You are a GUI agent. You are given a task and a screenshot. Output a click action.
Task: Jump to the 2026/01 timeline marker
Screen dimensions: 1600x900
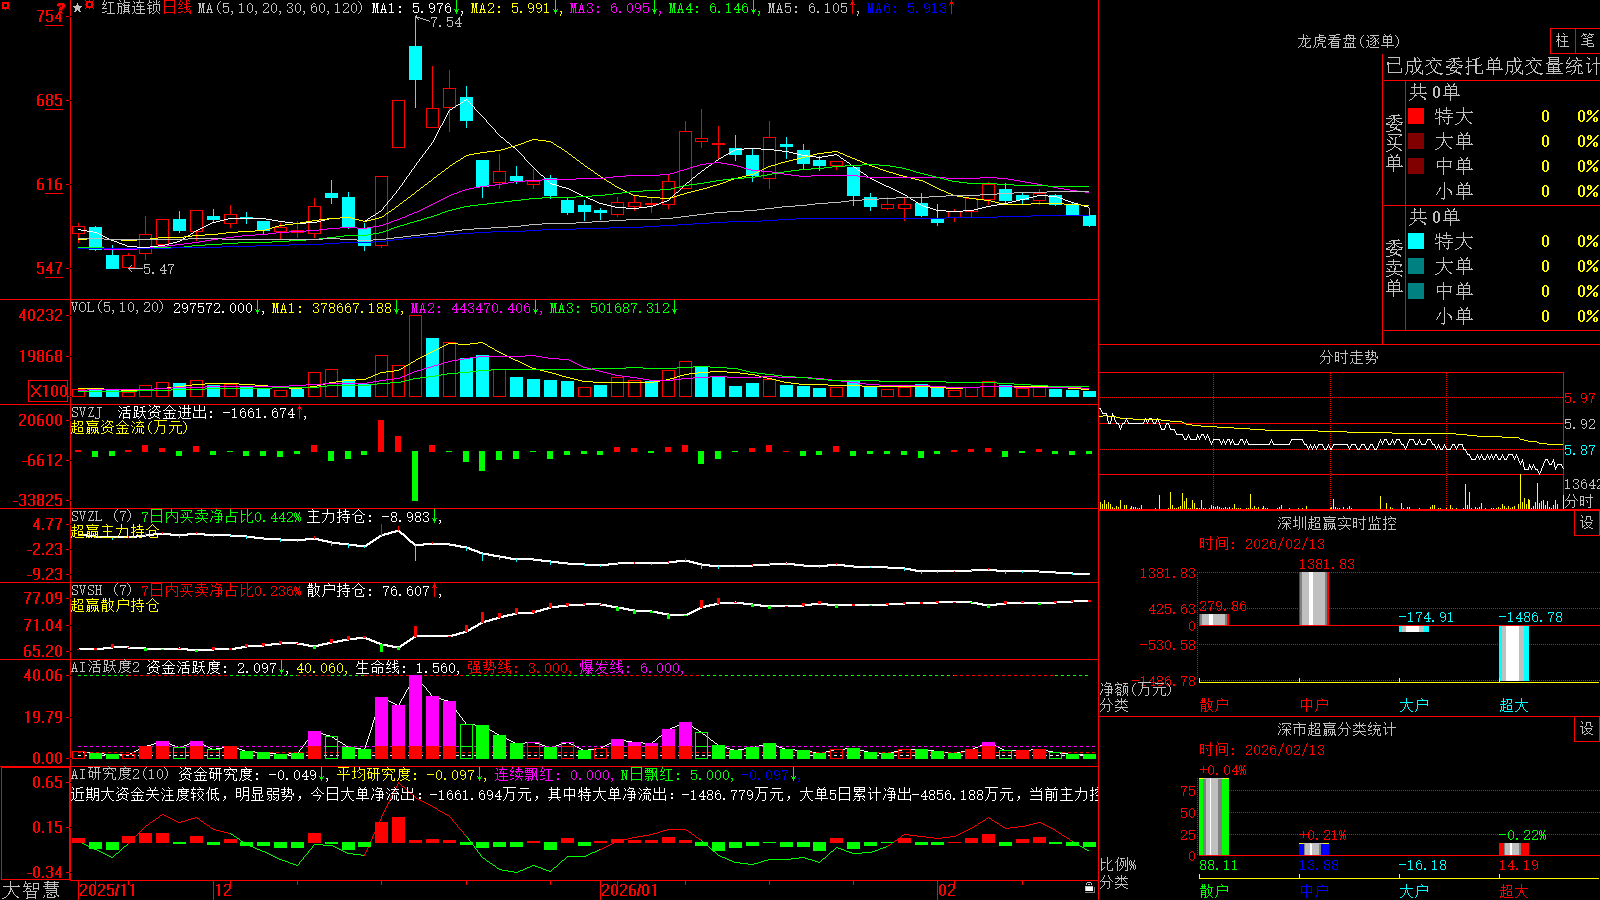point(630,890)
